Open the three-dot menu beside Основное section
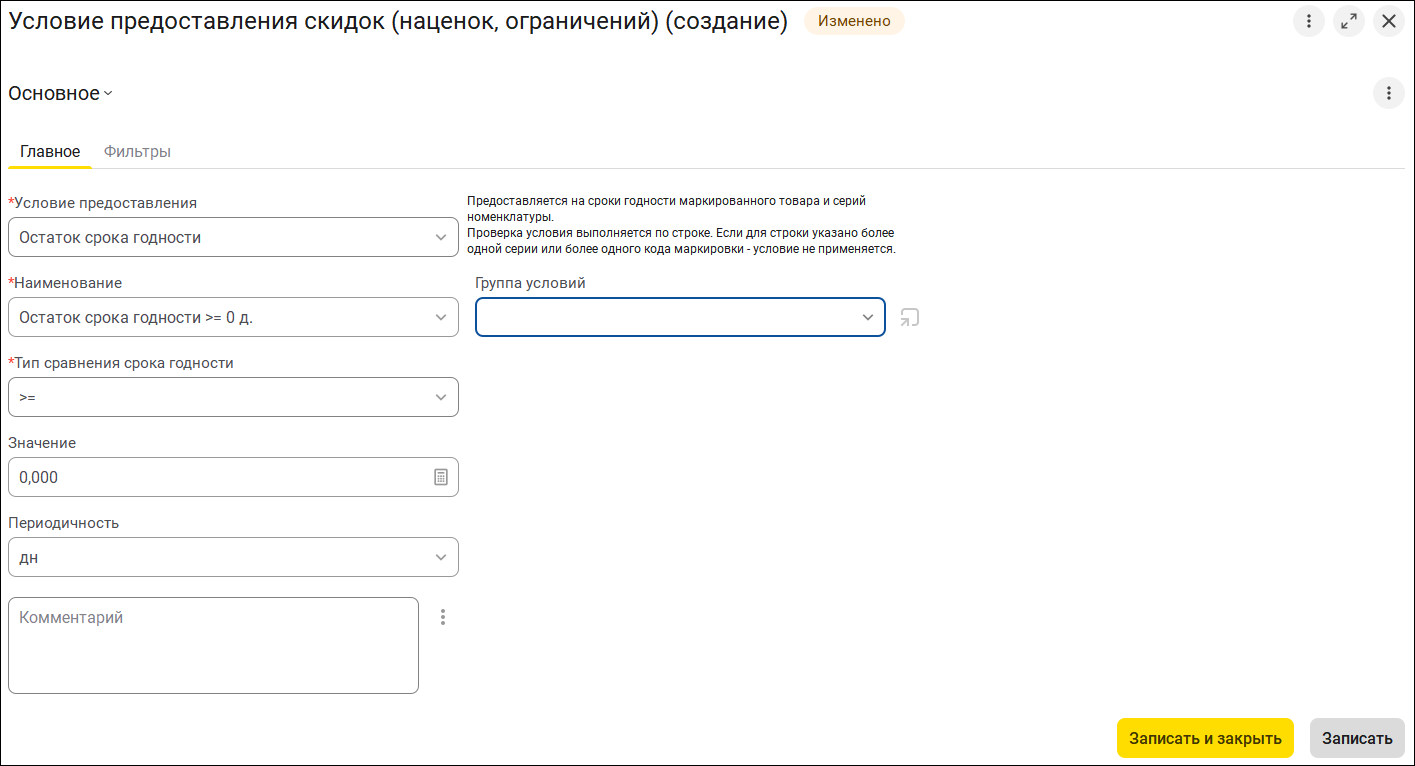The width and height of the screenshot is (1415, 766). coord(1388,93)
